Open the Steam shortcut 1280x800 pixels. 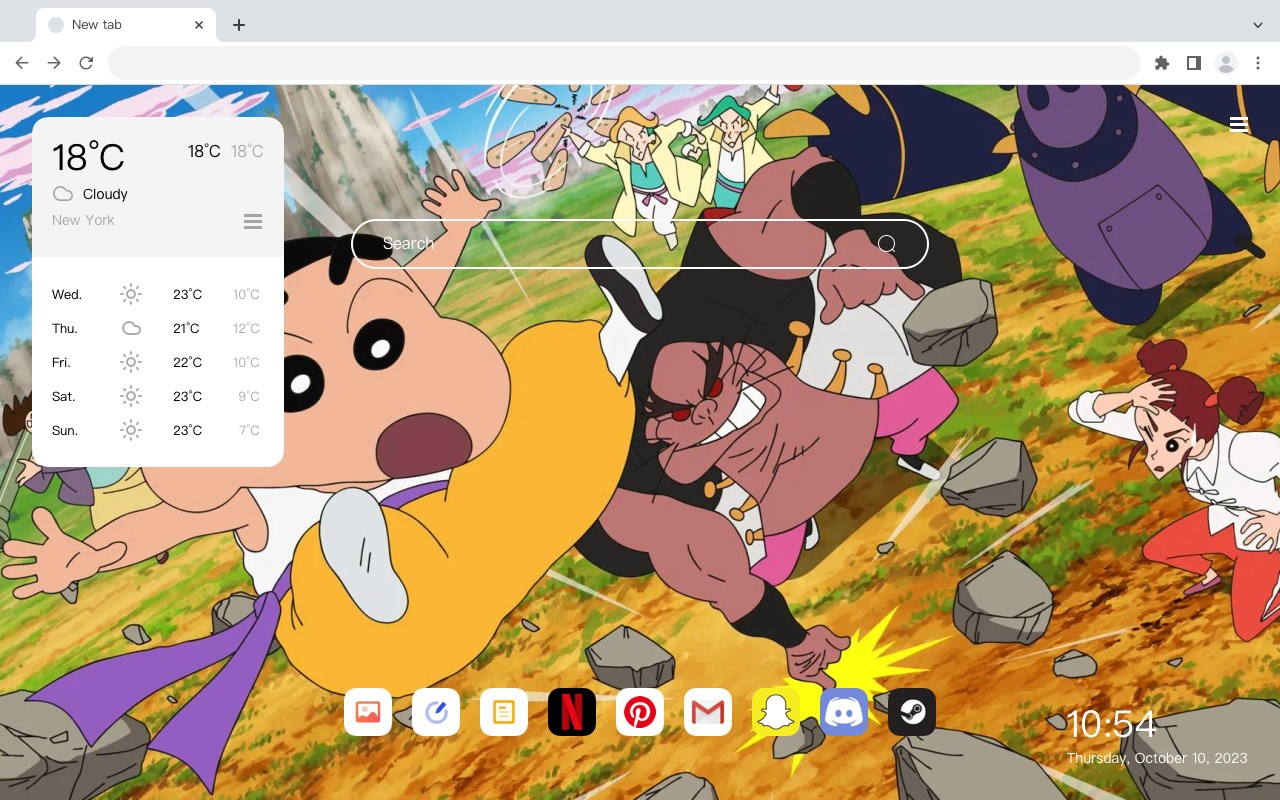(x=912, y=712)
